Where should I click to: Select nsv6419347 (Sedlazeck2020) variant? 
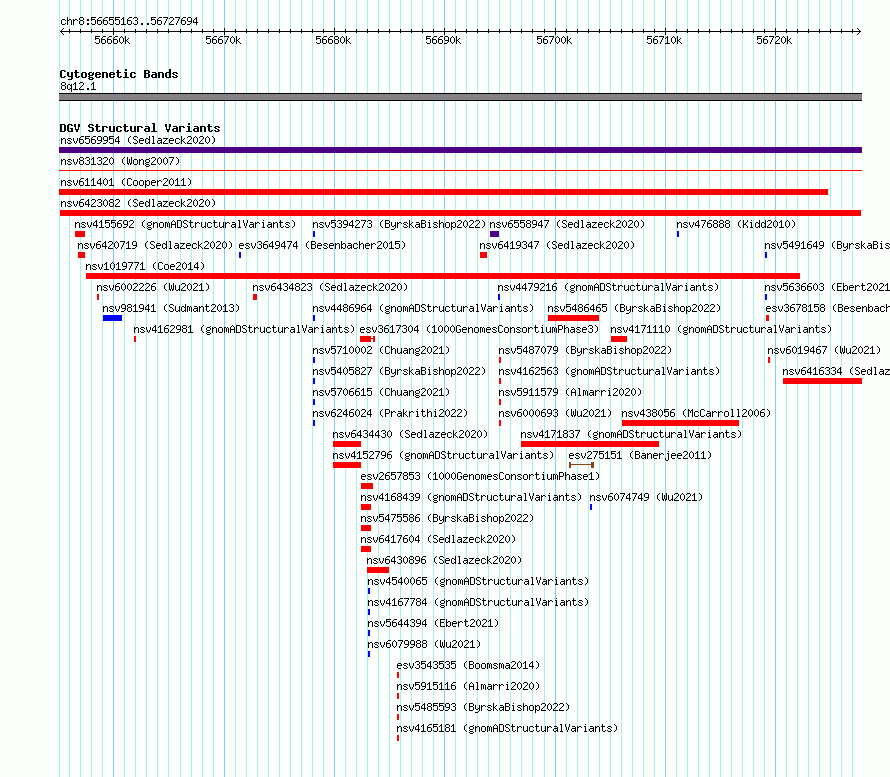point(557,245)
